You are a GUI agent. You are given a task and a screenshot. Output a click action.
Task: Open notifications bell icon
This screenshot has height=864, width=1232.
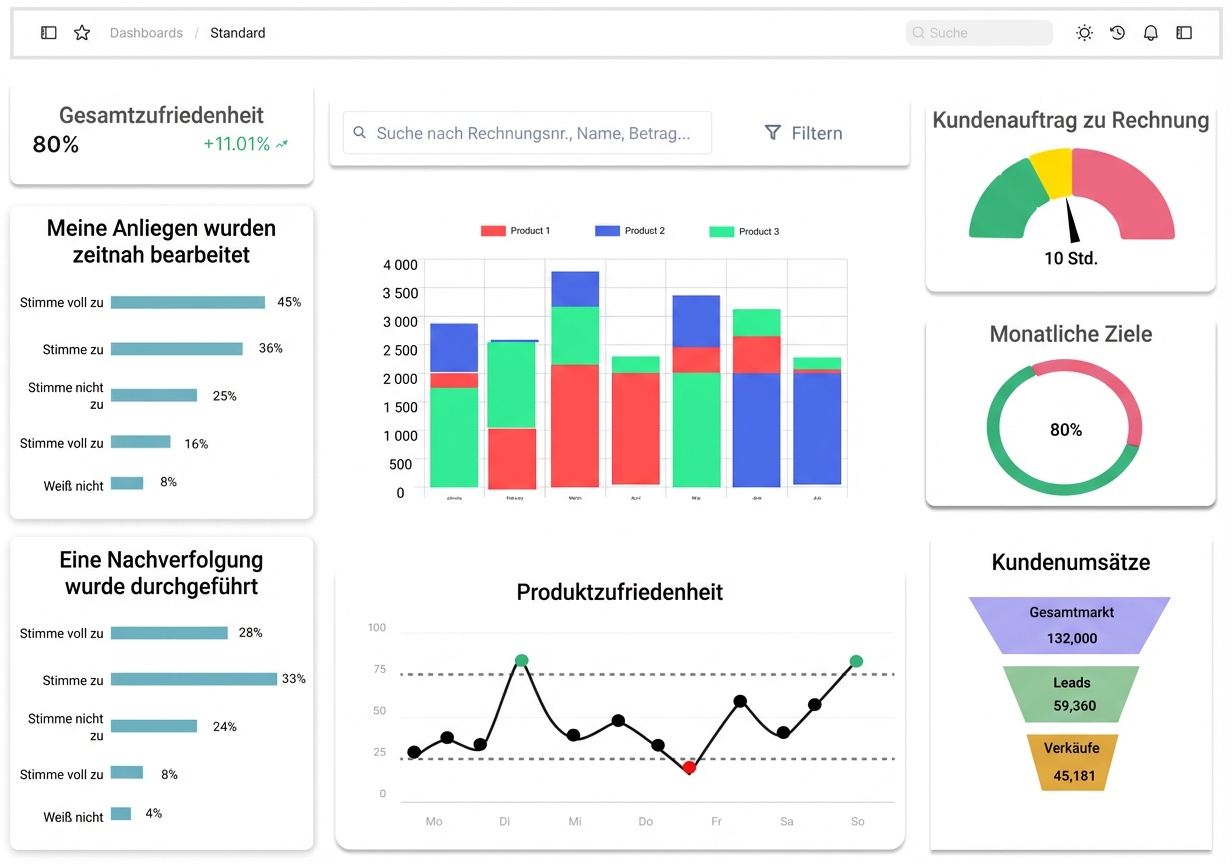[x=1151, y=33]
